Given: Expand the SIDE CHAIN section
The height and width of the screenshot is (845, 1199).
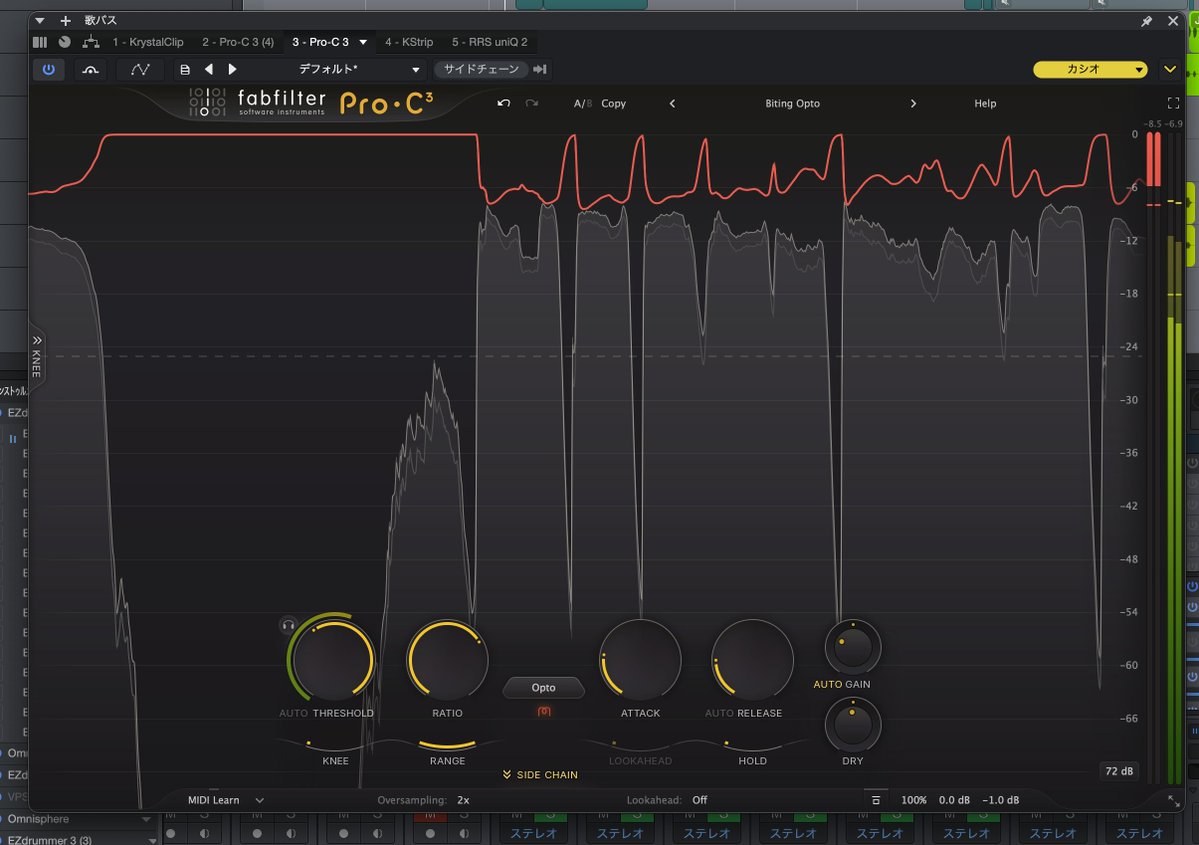Looking at the screenshot, I should click(540, 775).
